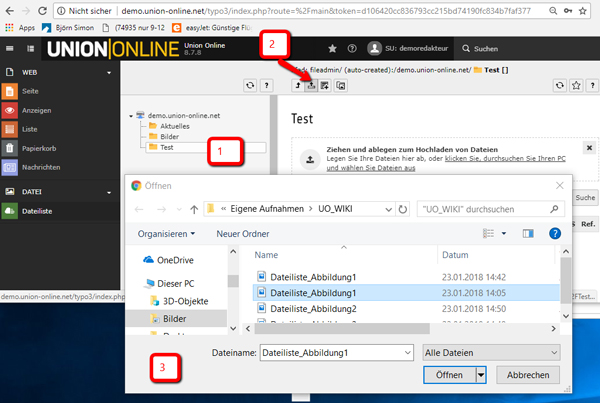Refresh the file dialog folder view
The image size is (600, 403).
pos(403,209)
